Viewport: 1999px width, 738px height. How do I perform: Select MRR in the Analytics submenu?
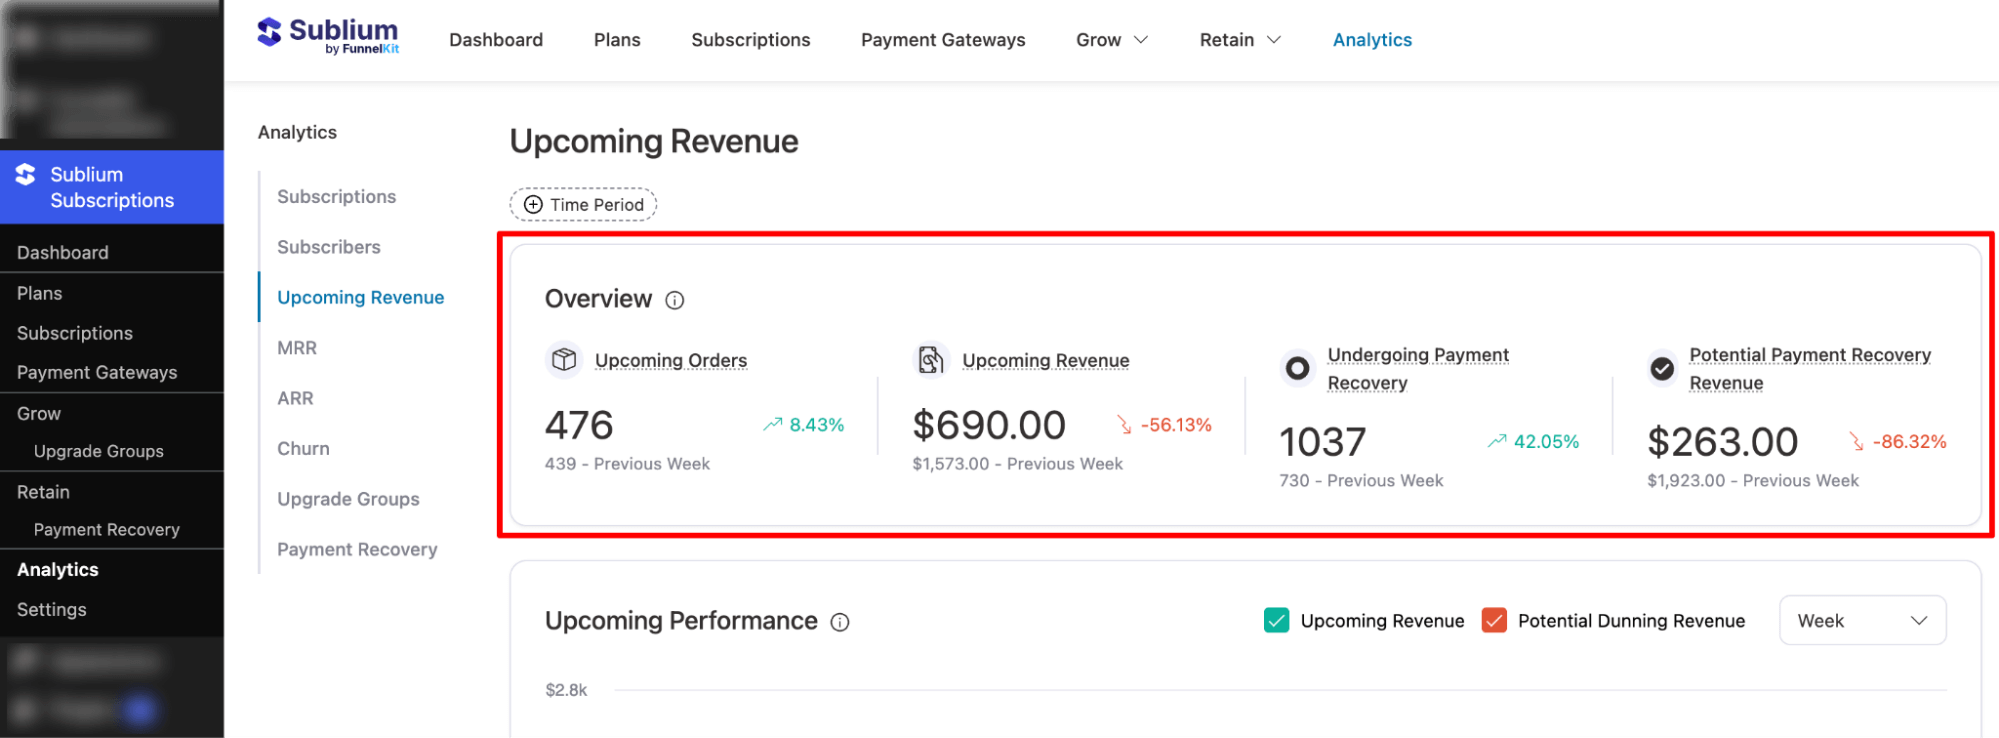(x=297, y=348)
